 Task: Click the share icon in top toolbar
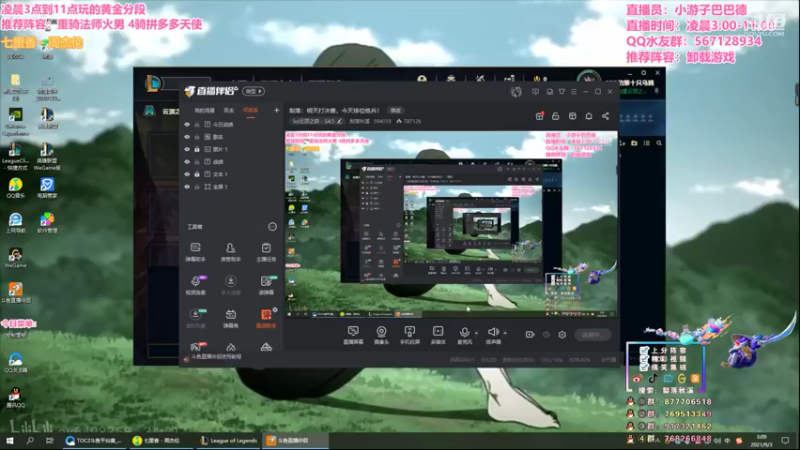pyautogui.click(x=605, y=116)
